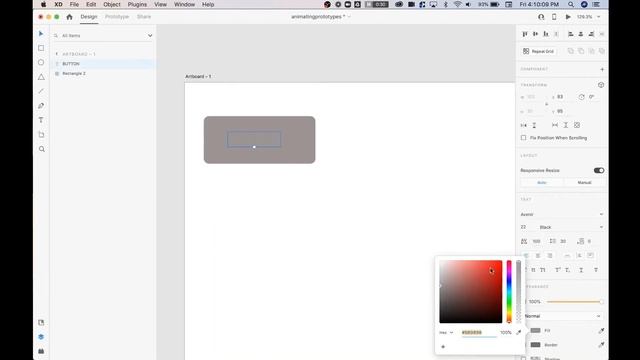Pick the Ellipse tool
The width and height of the screenshot is (640, 360).
41,62
